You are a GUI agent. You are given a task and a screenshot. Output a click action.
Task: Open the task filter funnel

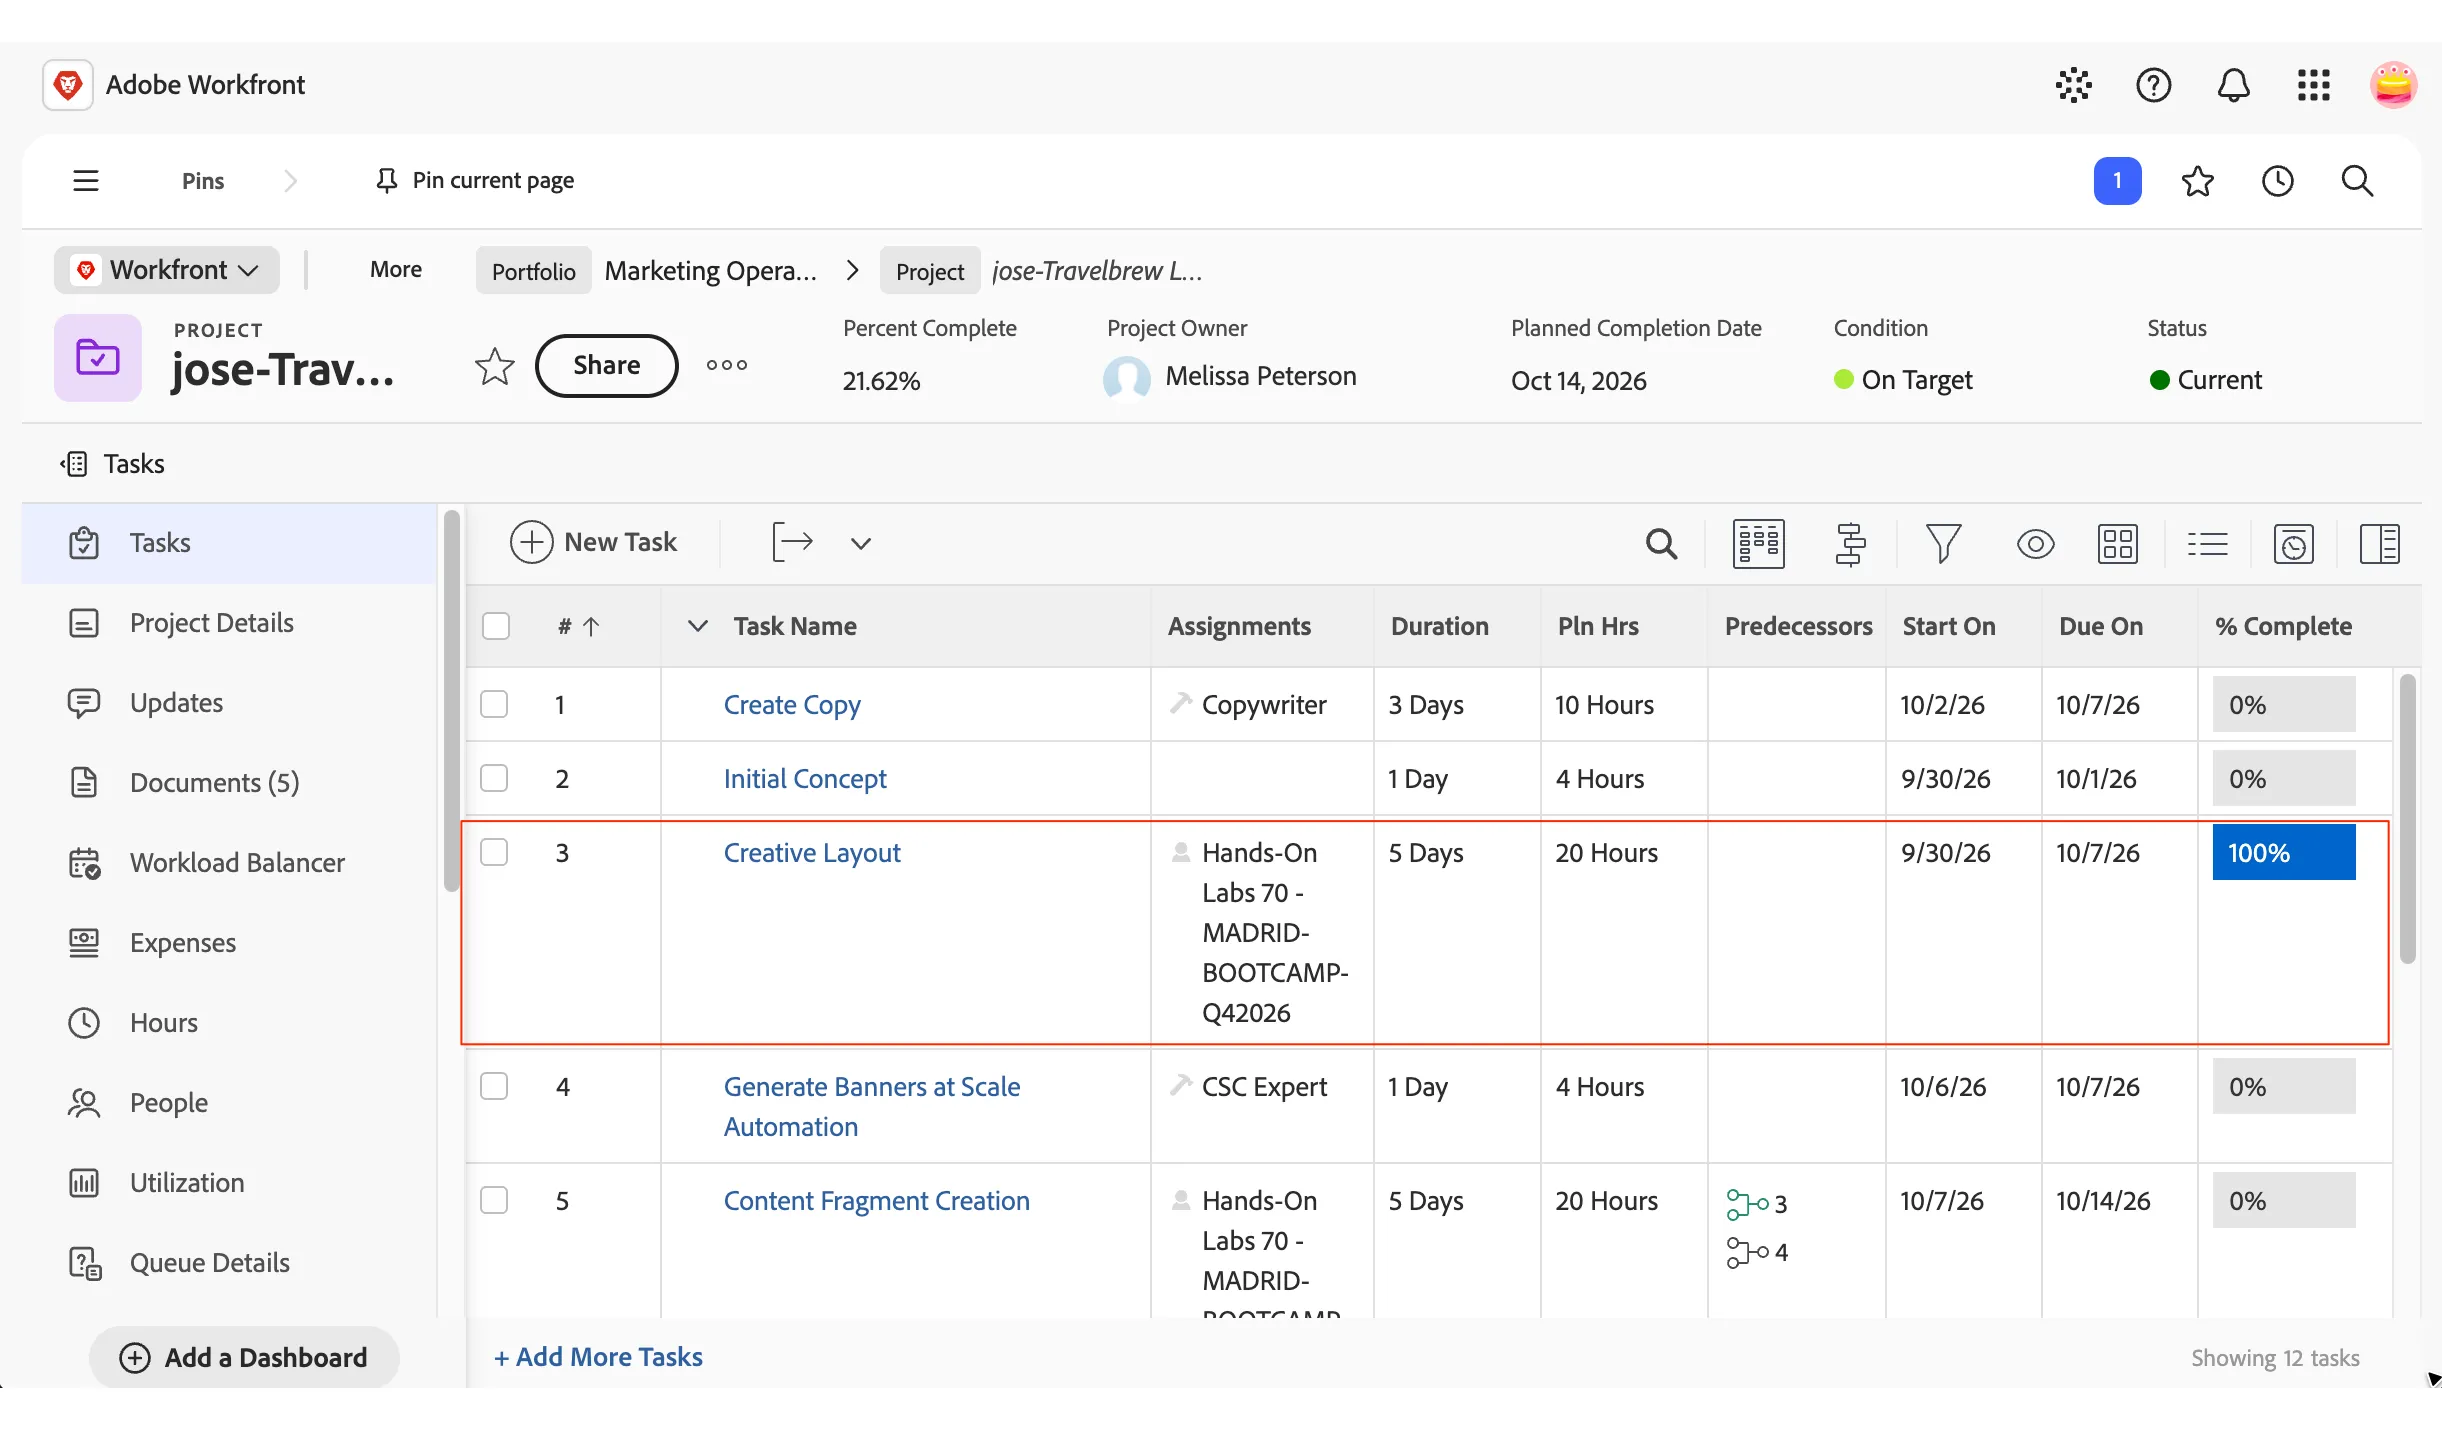(x=1943, y=544)
